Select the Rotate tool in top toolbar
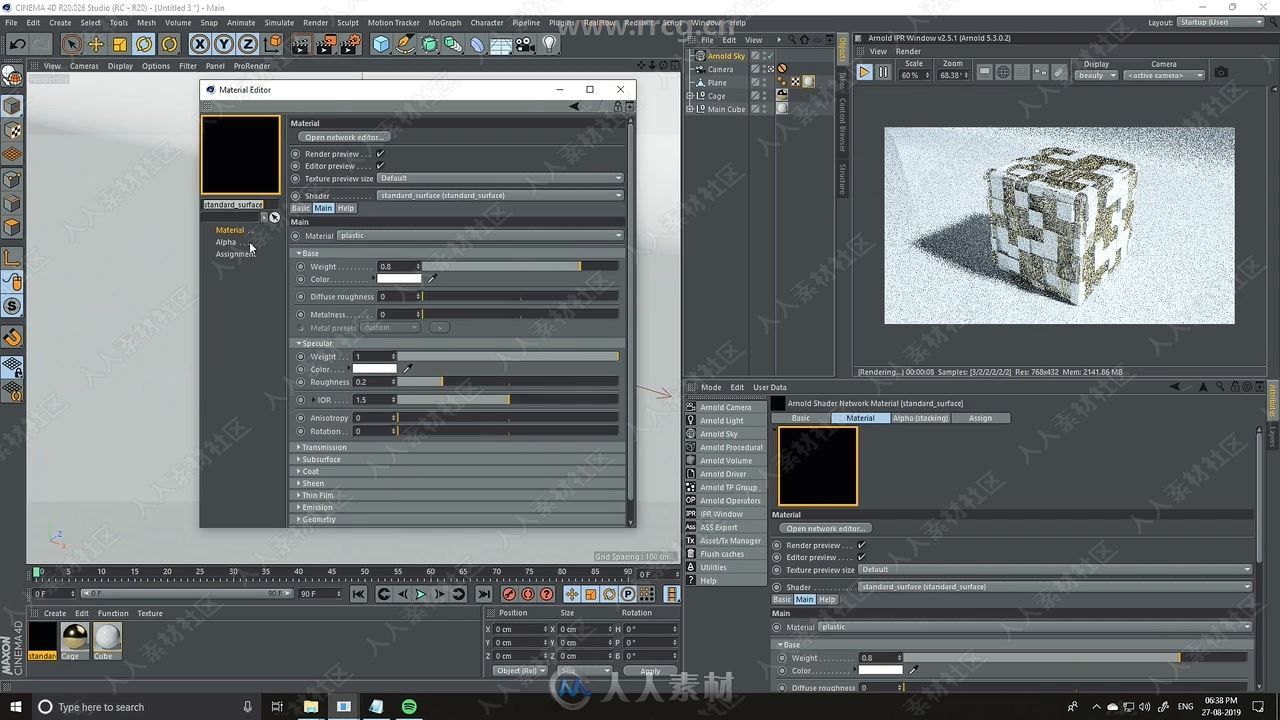 click(144, 44)
